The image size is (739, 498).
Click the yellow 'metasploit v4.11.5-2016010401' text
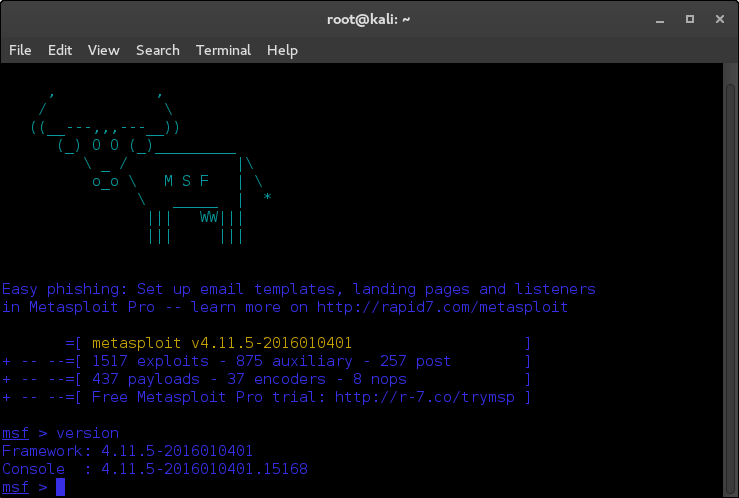222,343
